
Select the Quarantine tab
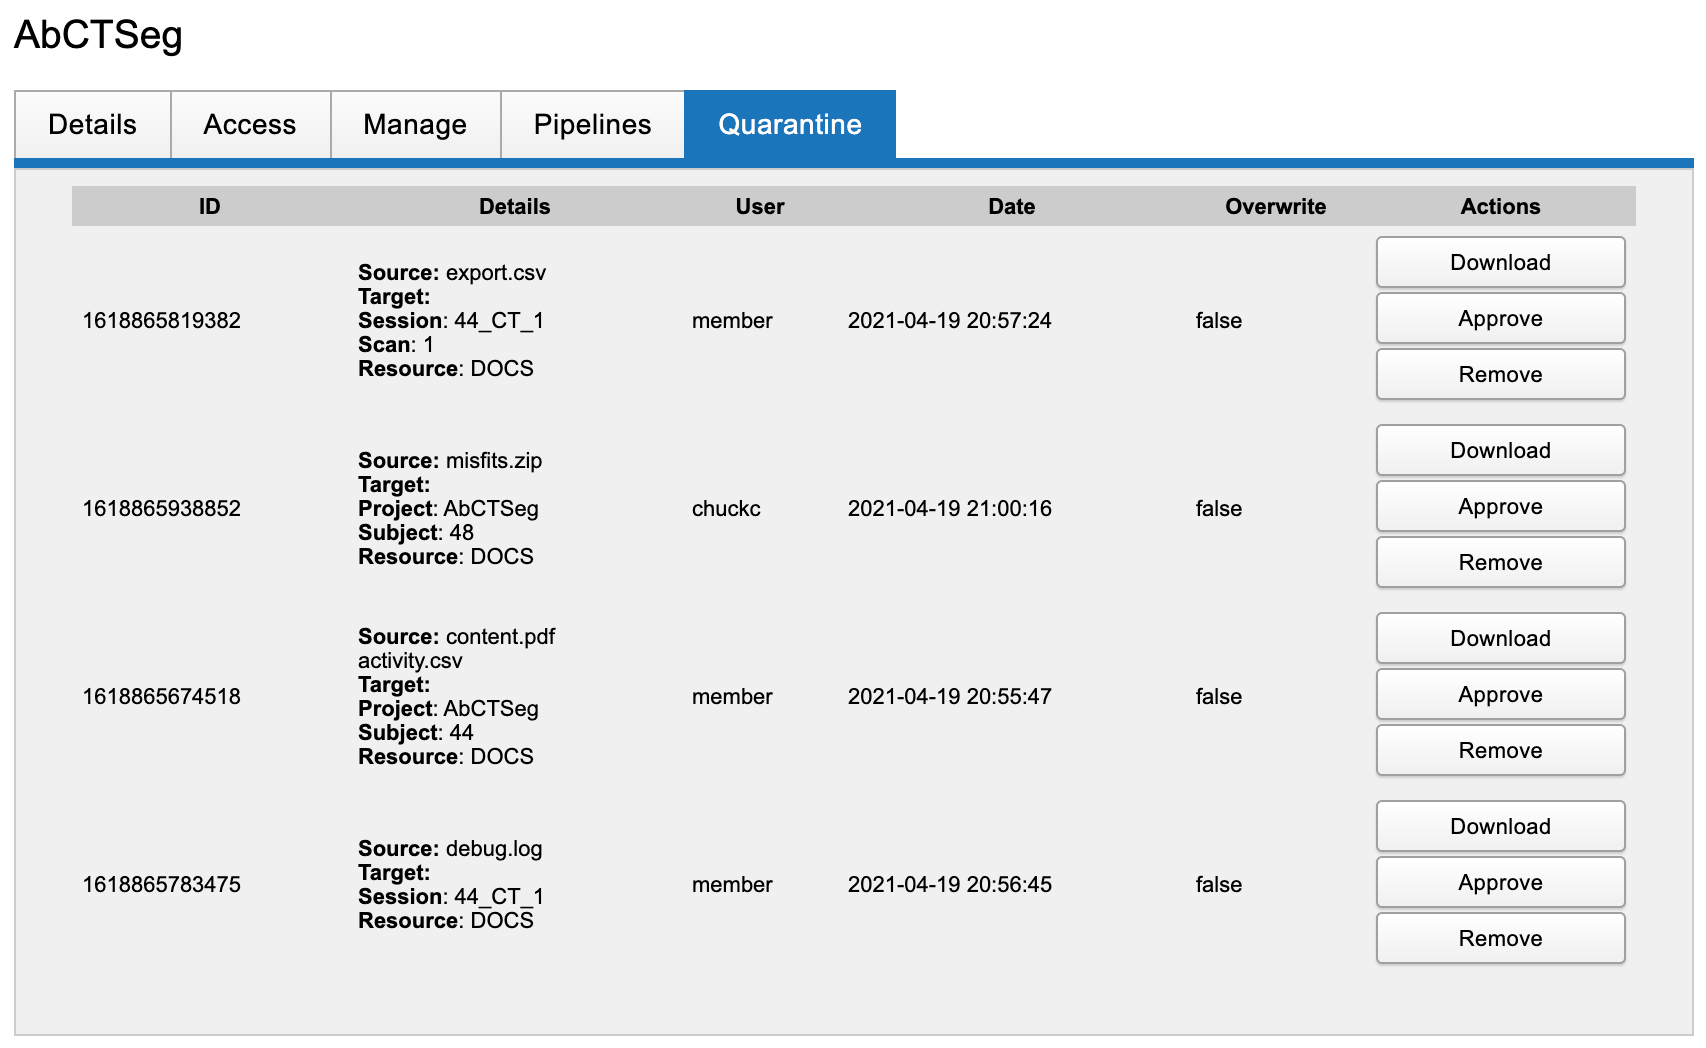[789, 125]
